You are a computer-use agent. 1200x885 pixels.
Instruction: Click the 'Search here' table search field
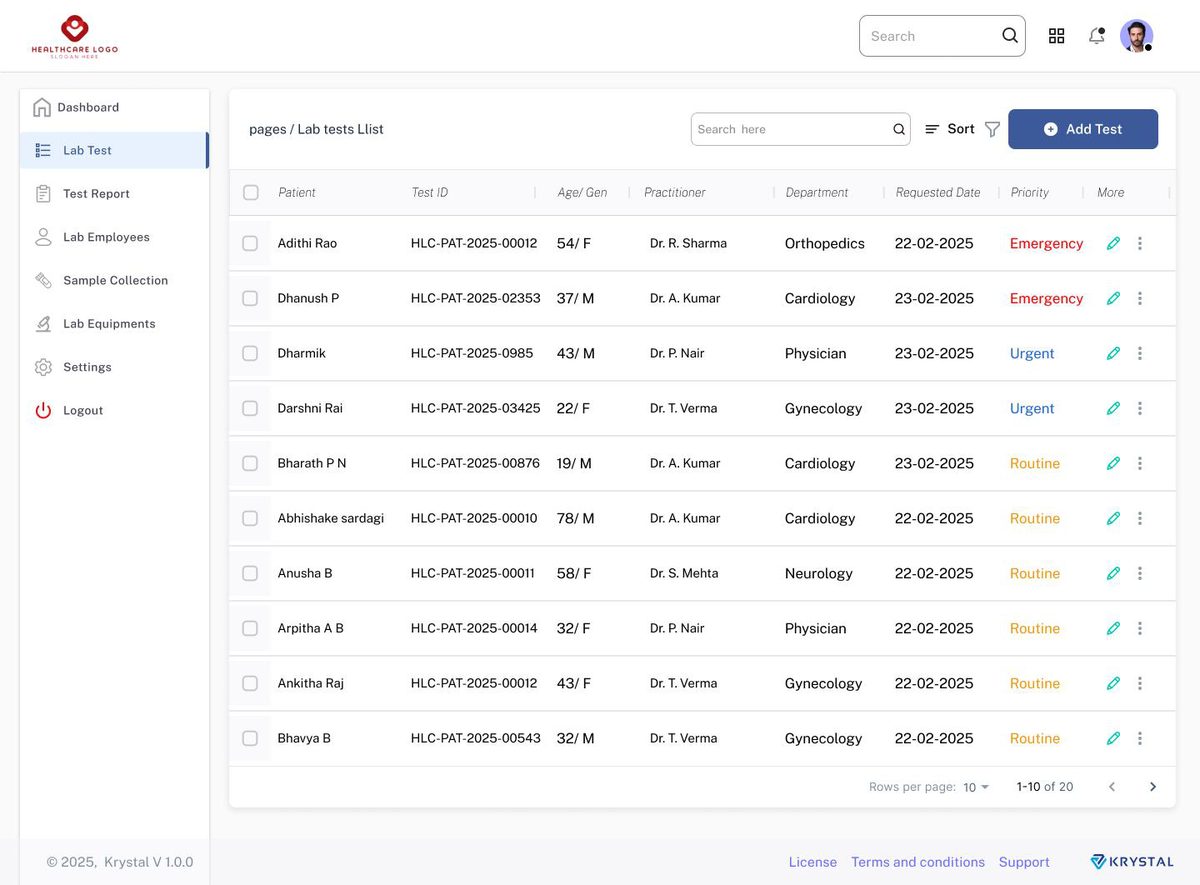click(800, 129)
